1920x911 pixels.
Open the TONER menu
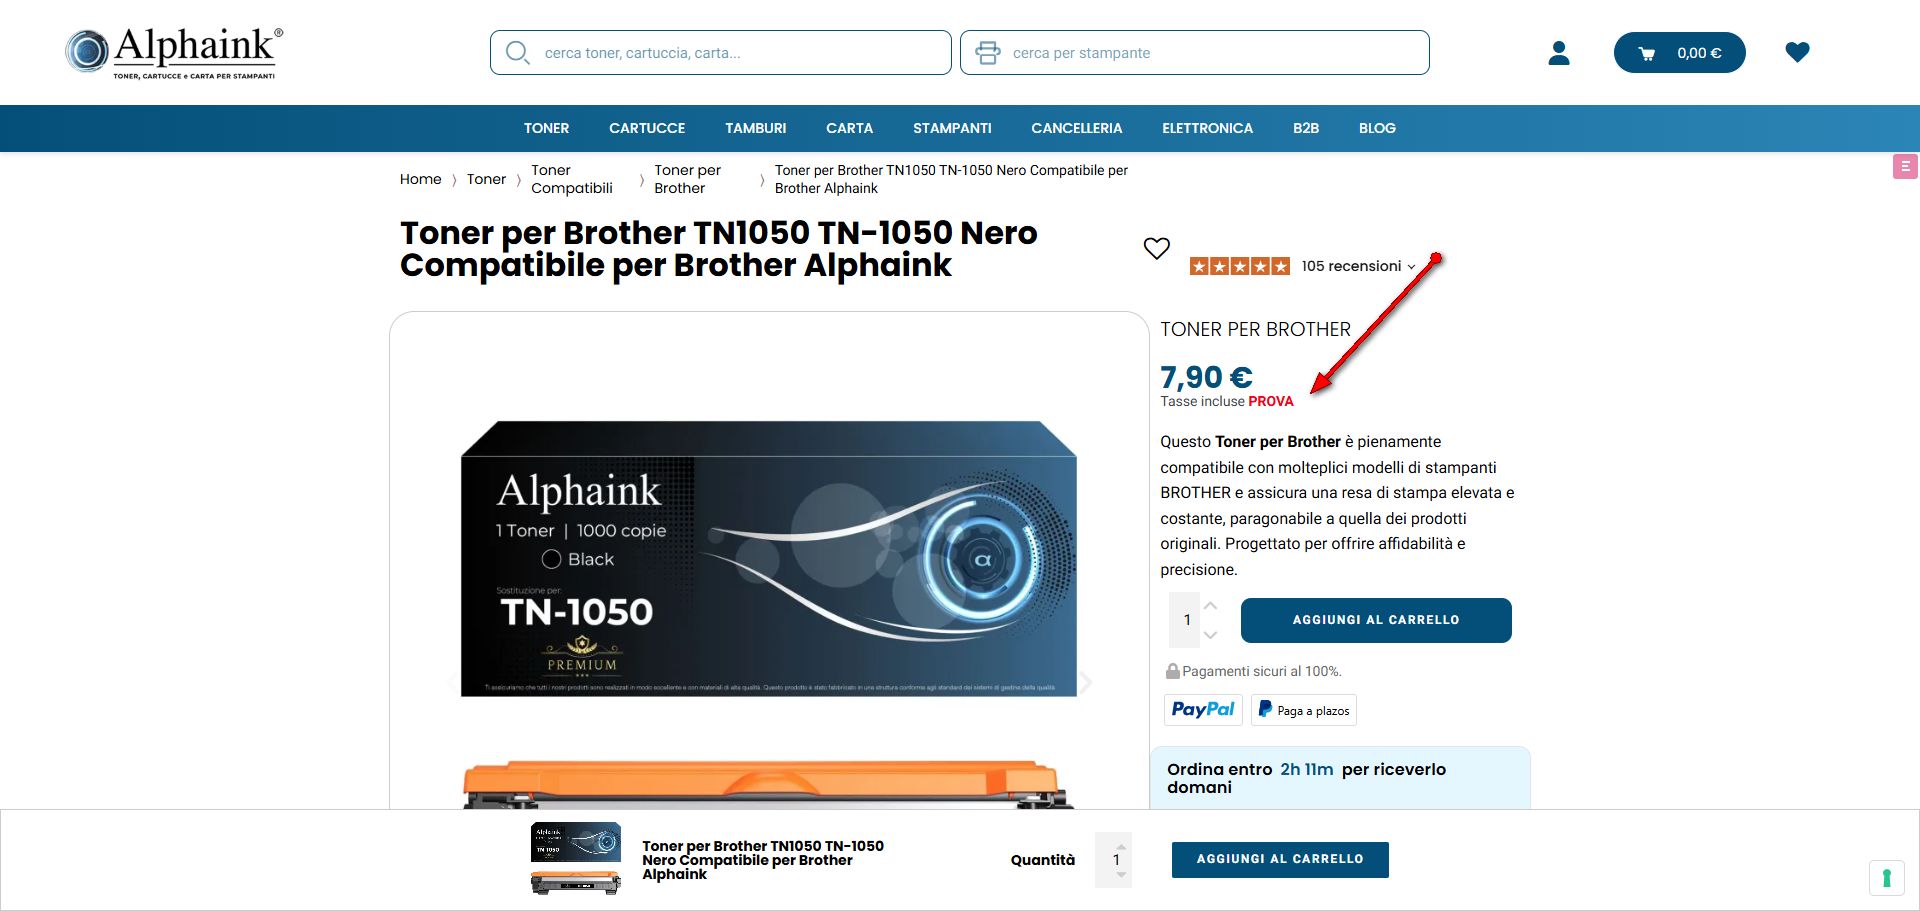click(546, 128)
